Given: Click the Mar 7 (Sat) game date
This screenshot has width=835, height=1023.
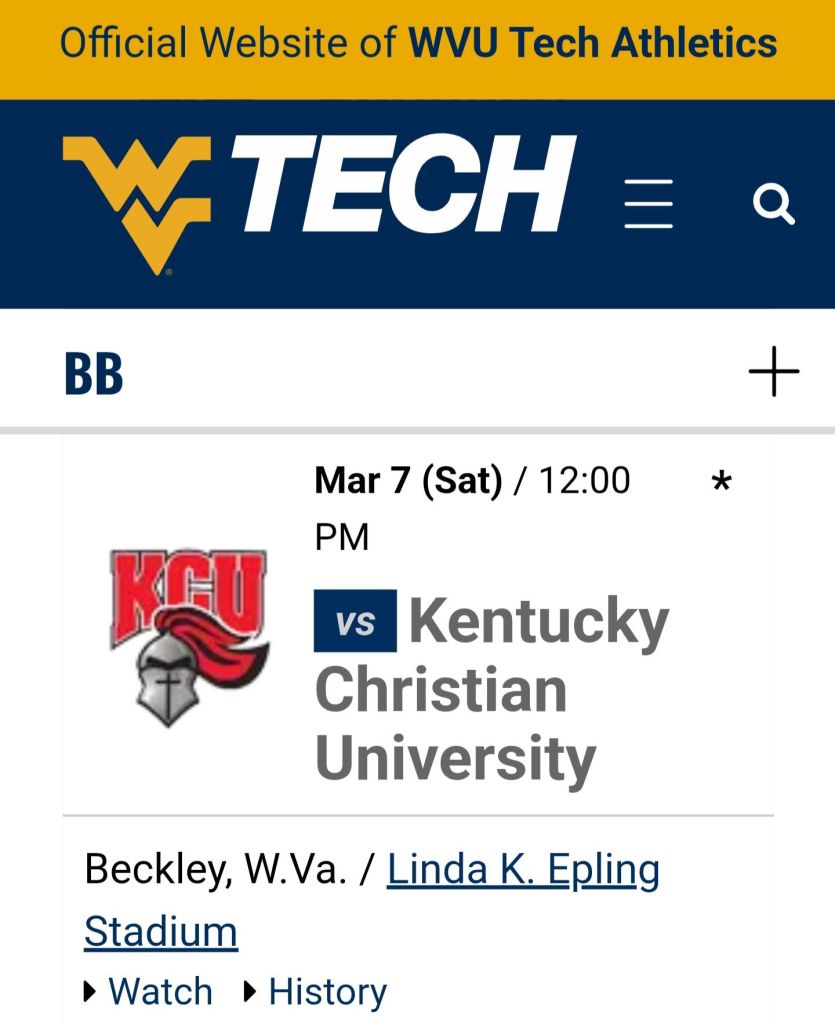Looking at the screenshot, I should (408, 481).
